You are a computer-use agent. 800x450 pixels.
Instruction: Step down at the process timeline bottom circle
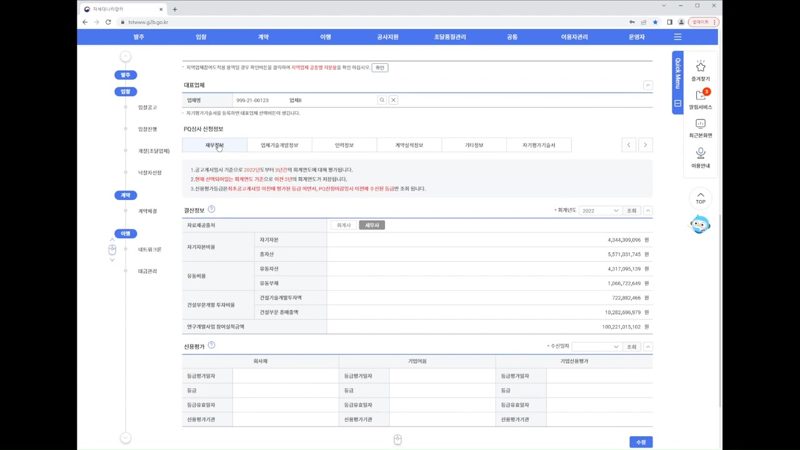126,438
